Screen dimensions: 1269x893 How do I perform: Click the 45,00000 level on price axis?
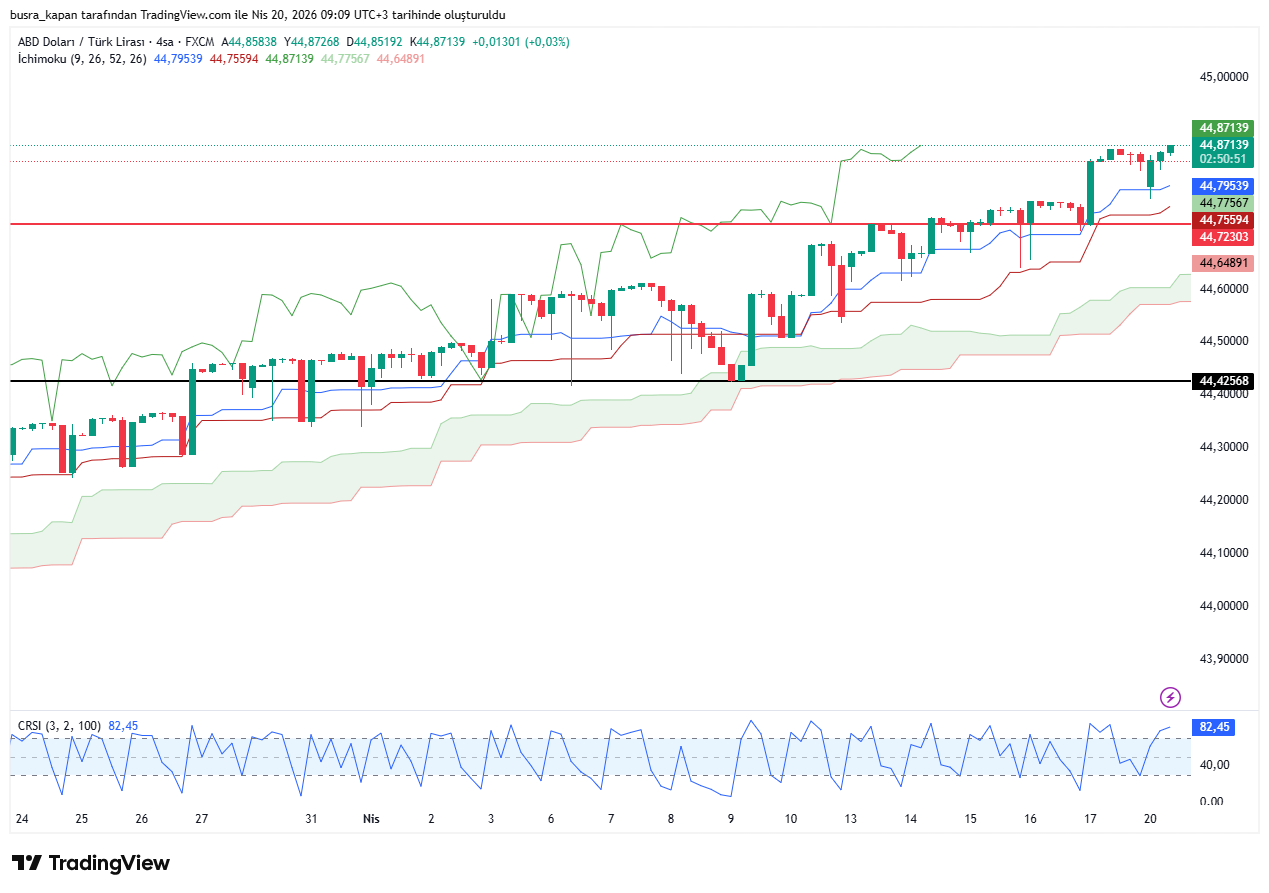[x=1223, y=77]
